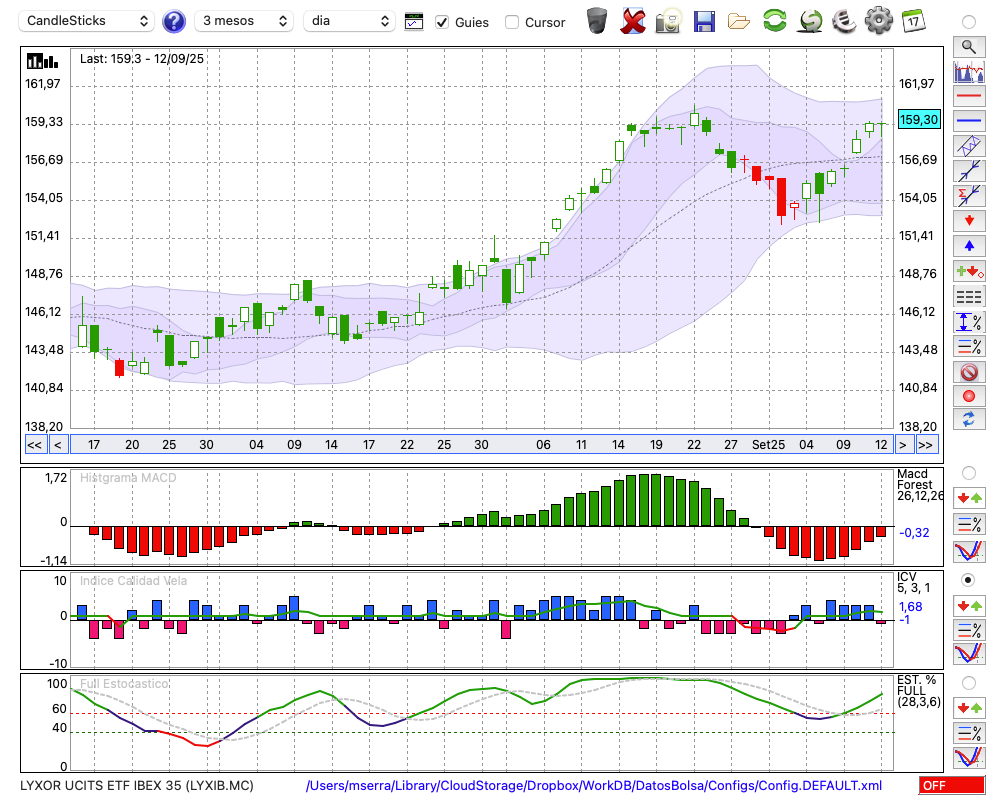Step the chart forward with > button
Viewport: 1000px width, 800px height.
point(902,445)
